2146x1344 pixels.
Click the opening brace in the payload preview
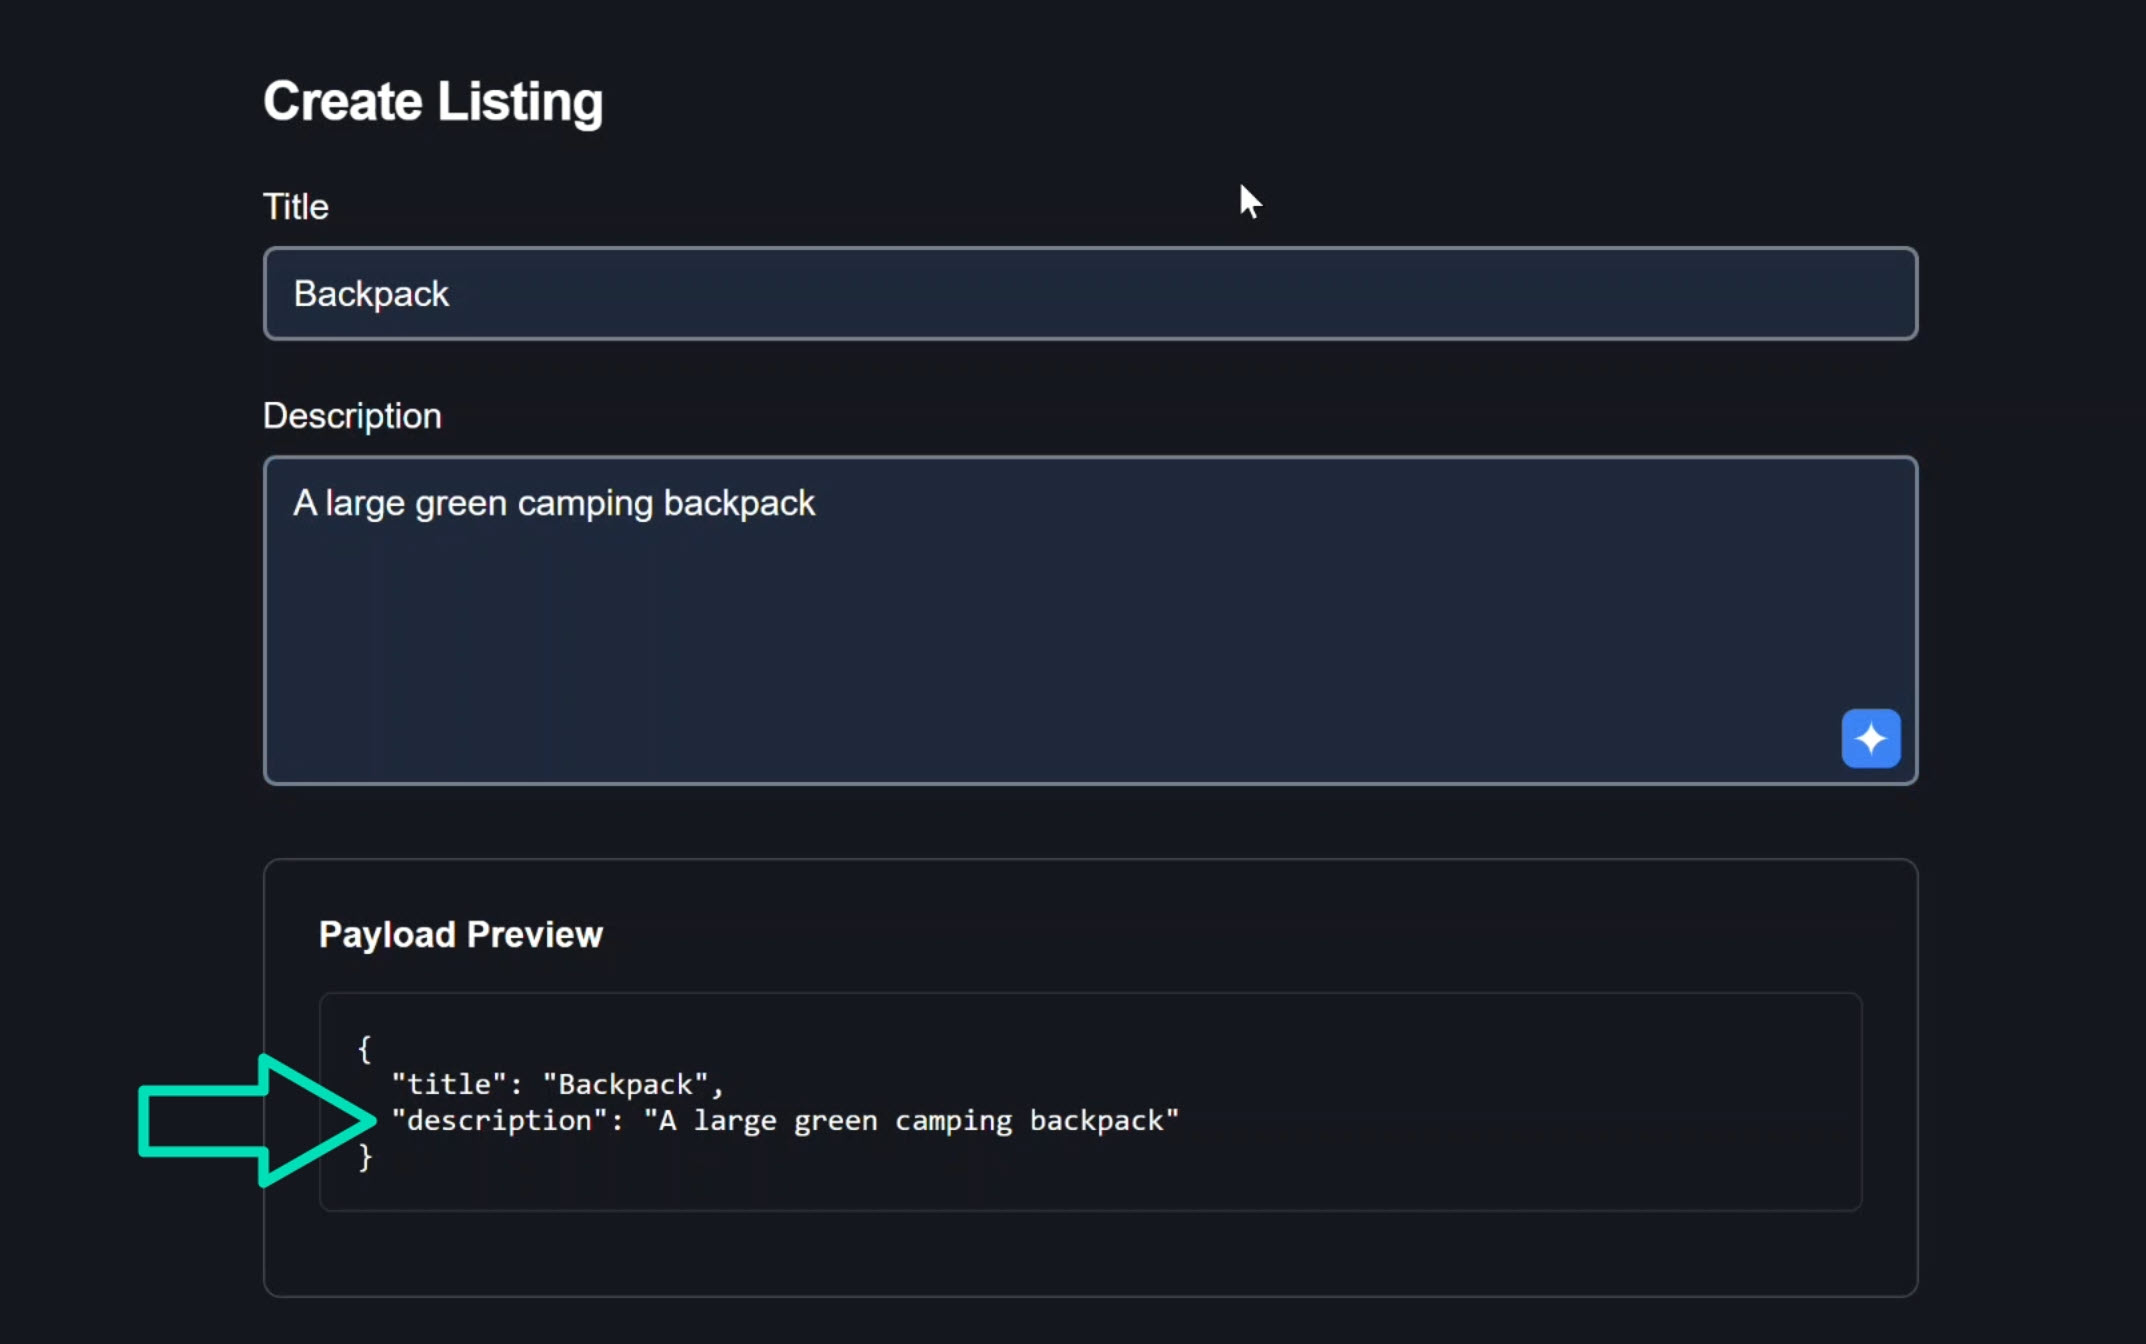(x=364, y=1048)
